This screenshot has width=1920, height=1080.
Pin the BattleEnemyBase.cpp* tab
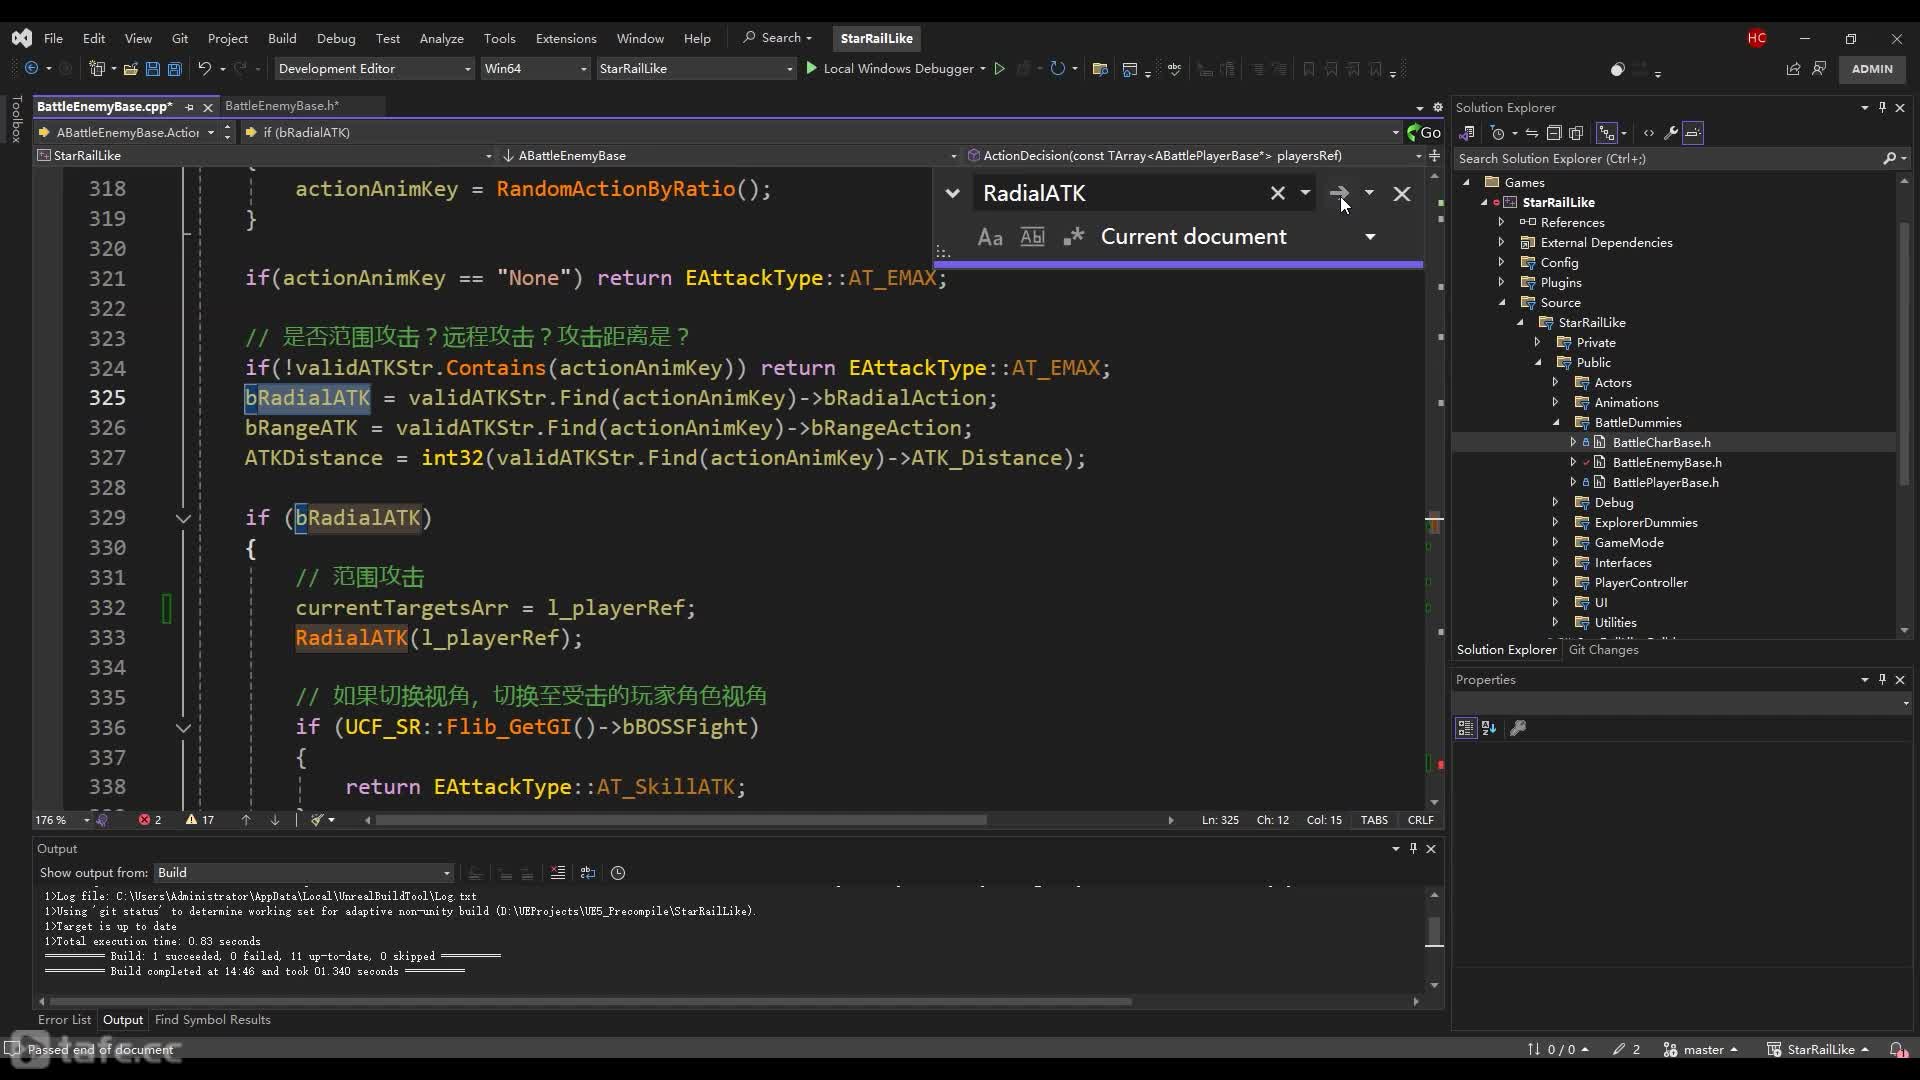click(x=189, y=107)
